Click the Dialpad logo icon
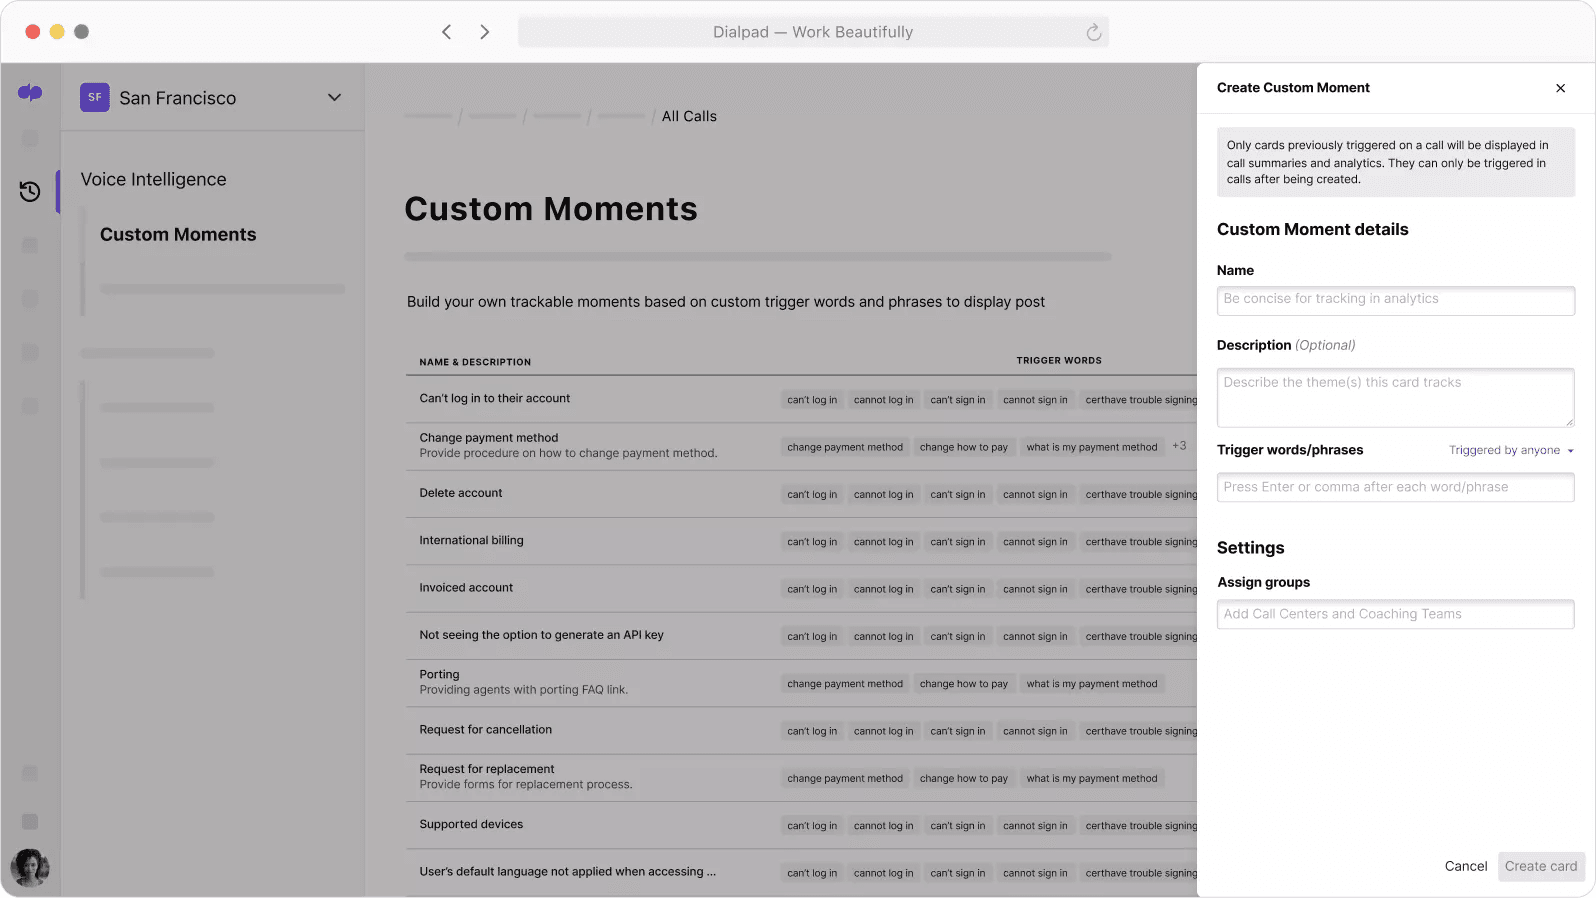Viewport: 1596px width, 898px height. [x=30, y=93]
